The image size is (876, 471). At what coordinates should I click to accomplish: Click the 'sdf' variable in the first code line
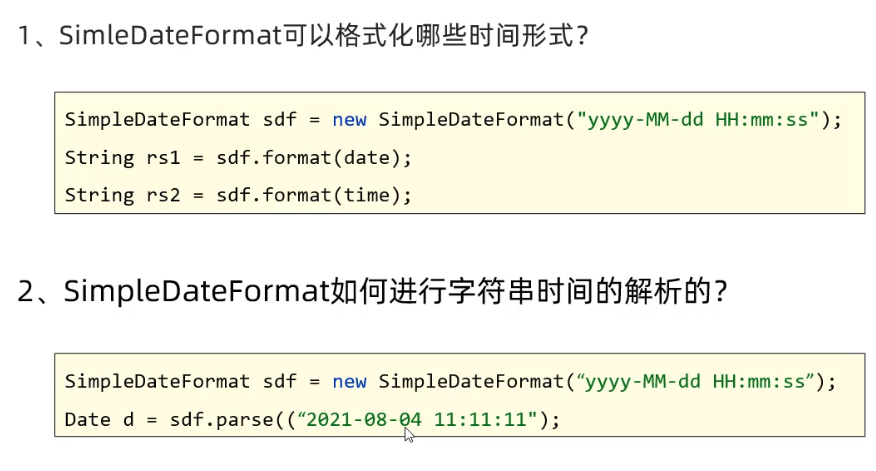[279, 120]
